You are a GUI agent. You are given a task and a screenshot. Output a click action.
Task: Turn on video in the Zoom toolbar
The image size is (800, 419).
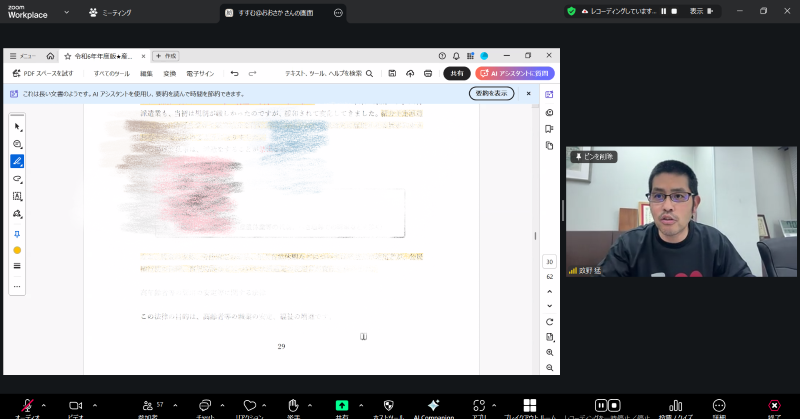click(75, 405)
